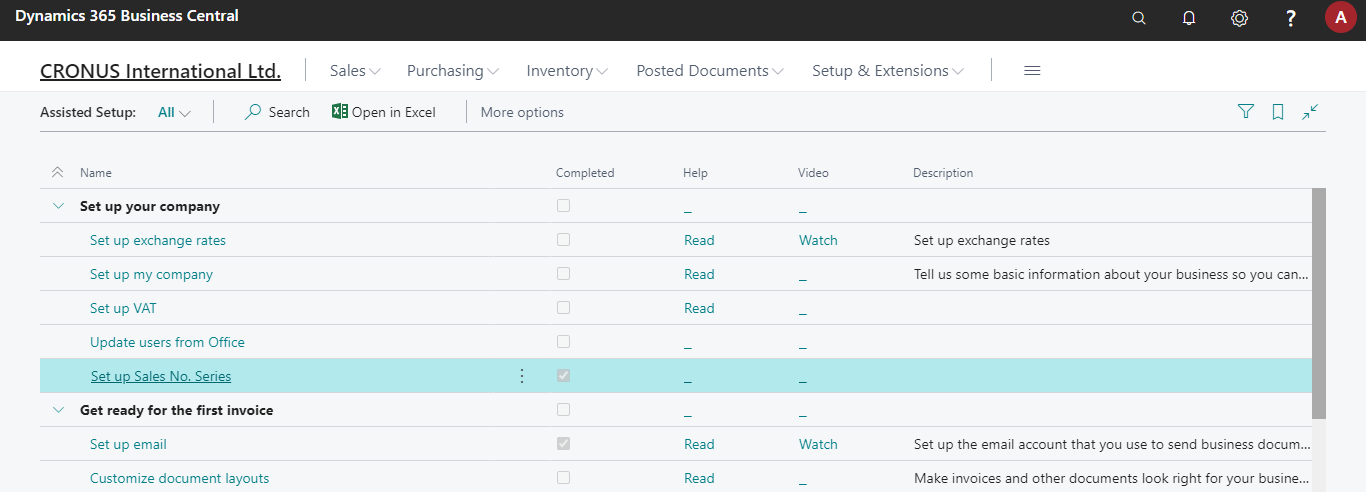Open Customize document layouts link
The height and width of the screenshot is (492, 1366).
(180, 478)
